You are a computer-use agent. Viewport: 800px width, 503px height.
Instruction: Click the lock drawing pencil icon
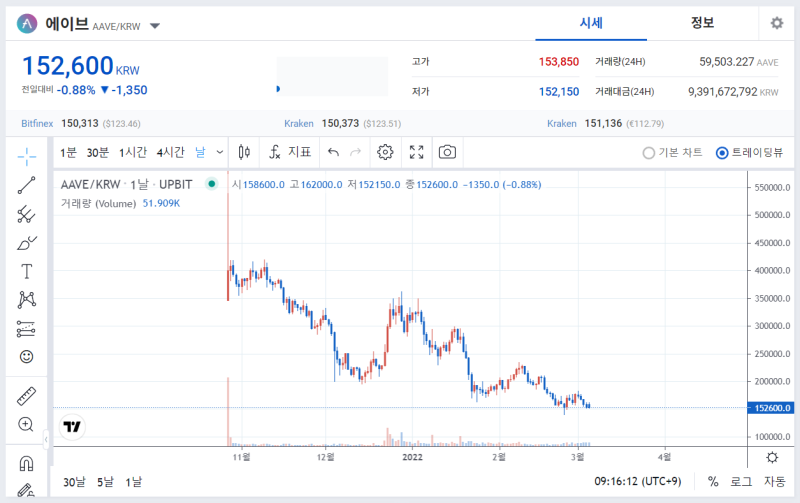coord(26,490)
